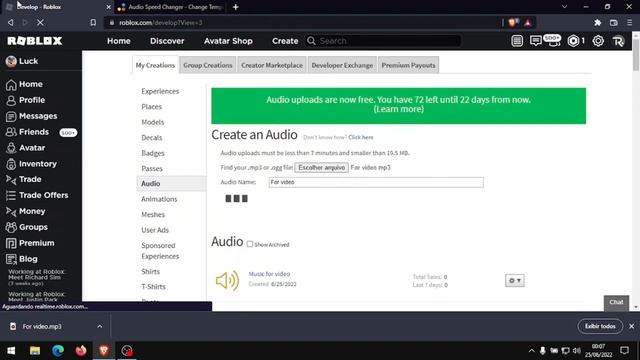
Task: Open Firefox from the taskbar
Action: [x=81, y=351]
